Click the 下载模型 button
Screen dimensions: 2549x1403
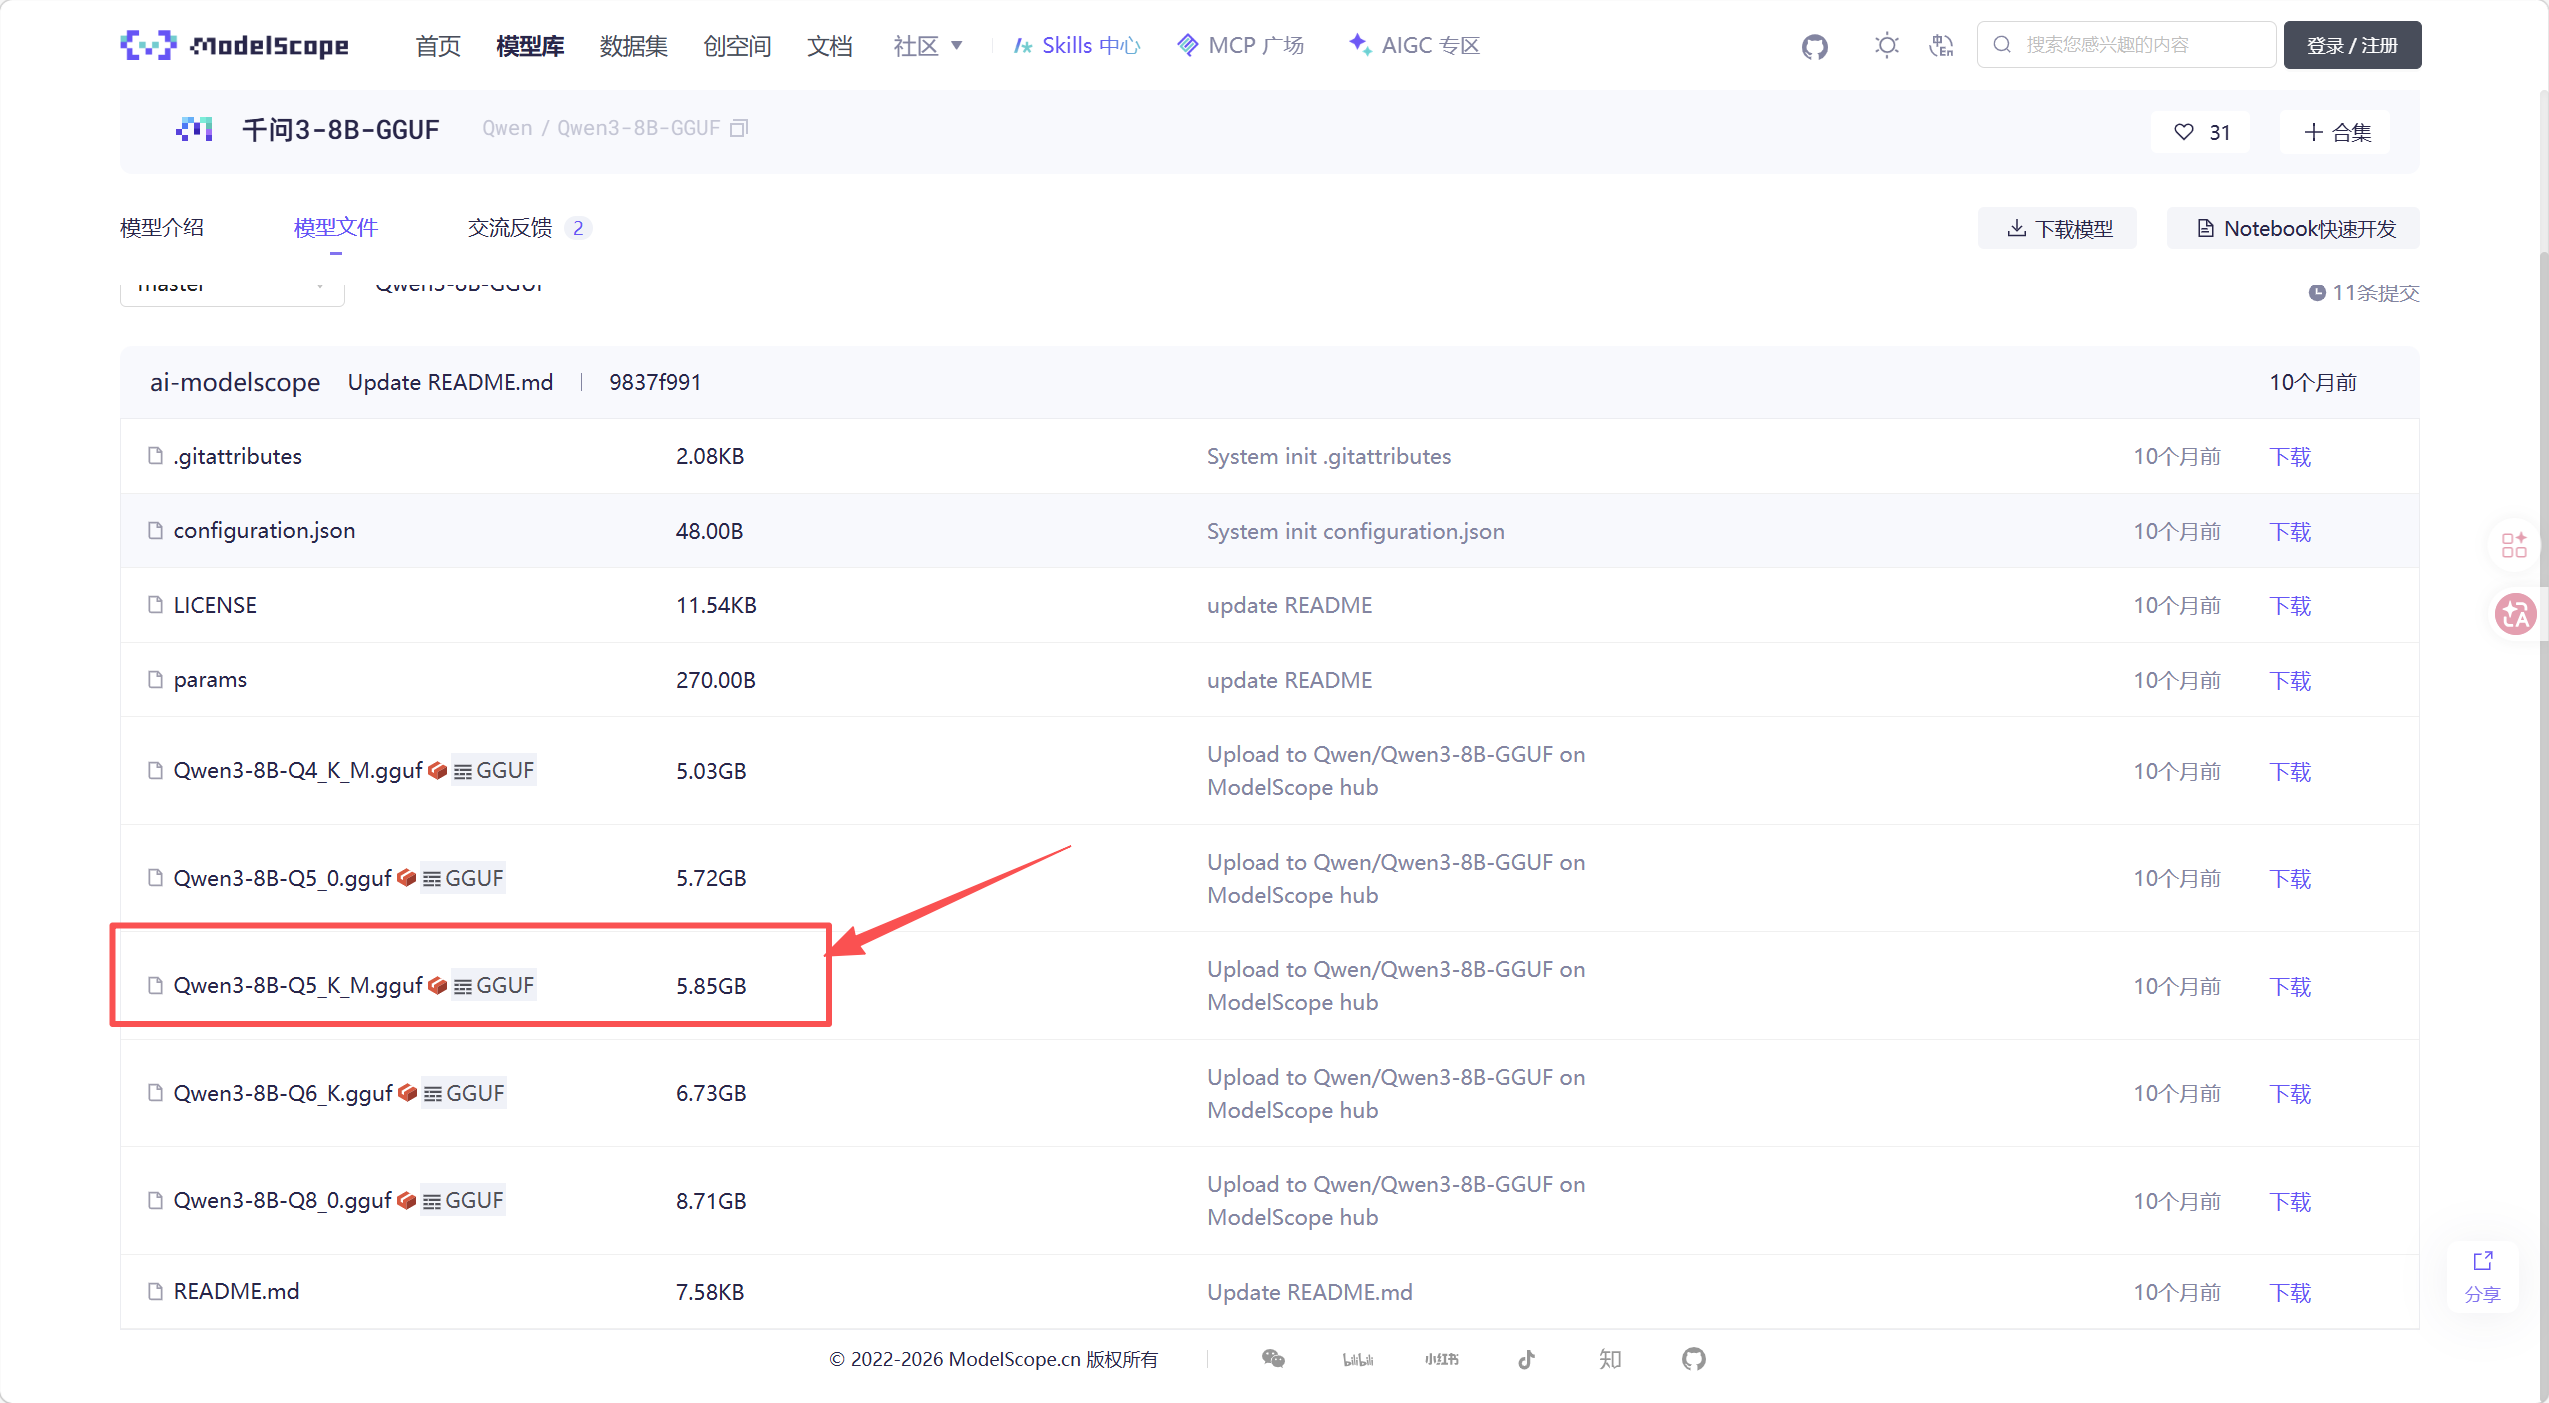coord(2058,228)
